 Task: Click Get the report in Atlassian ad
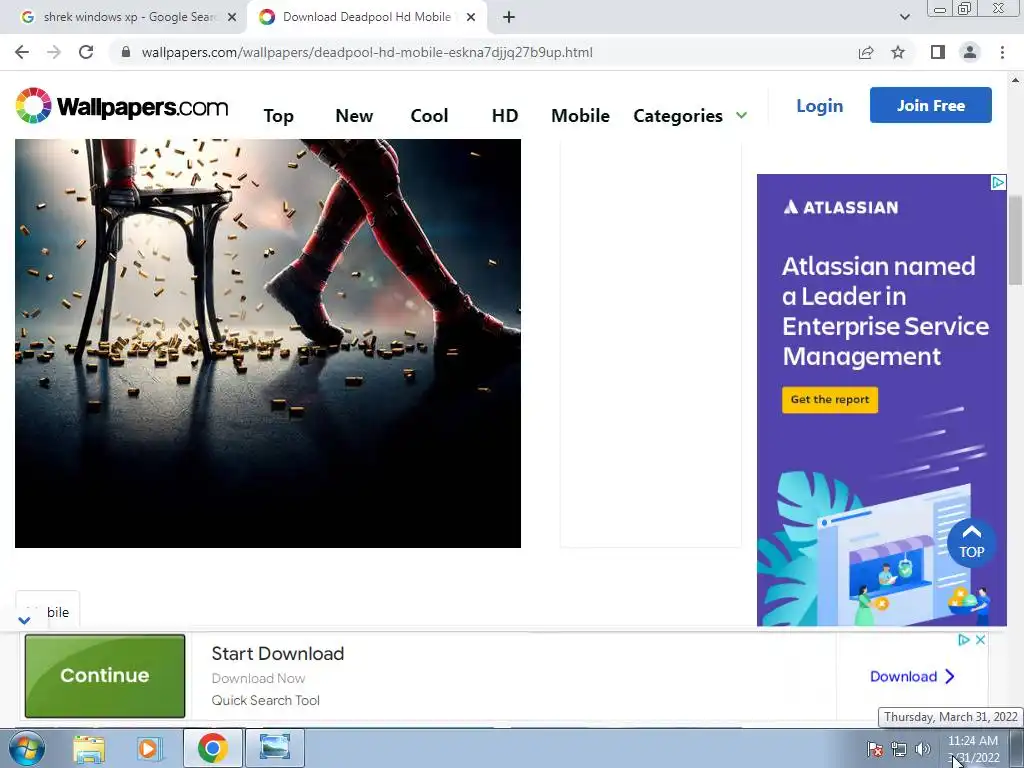(830, 400)
